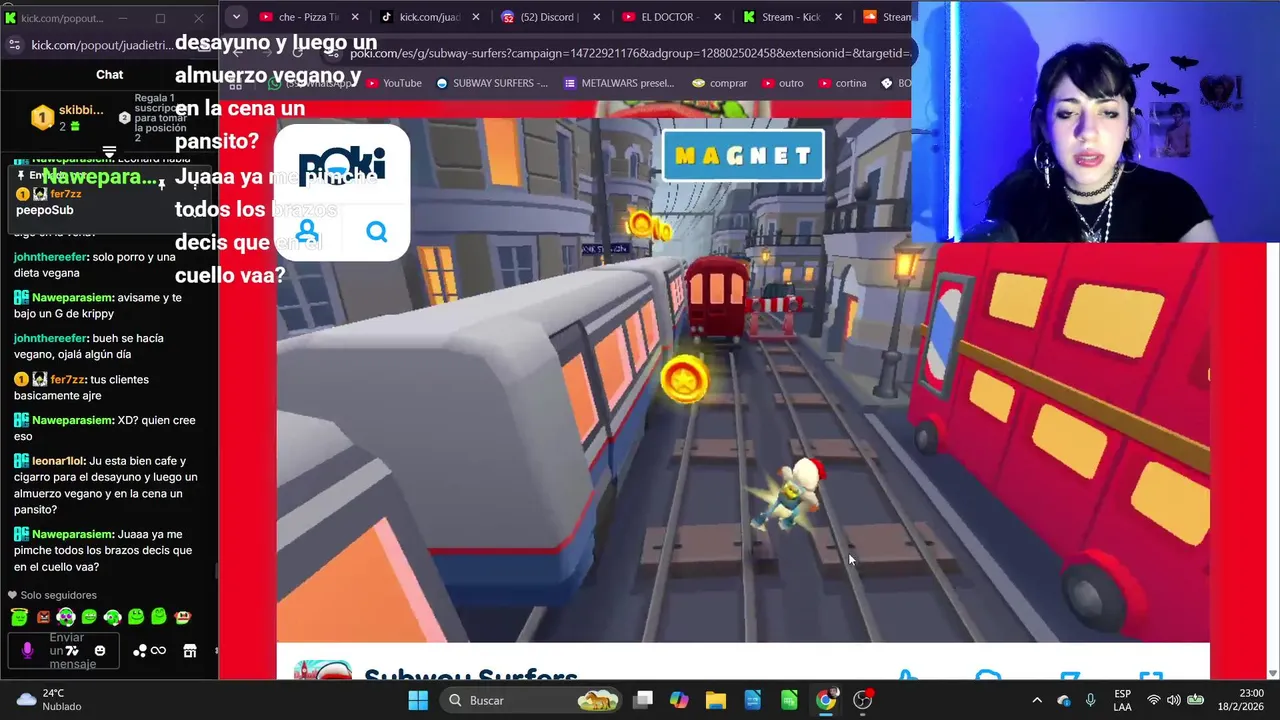Click the OneDrive cloud tray icon
The height and width of the screenshot is (720, 1280).
(x=1063, y=700)
